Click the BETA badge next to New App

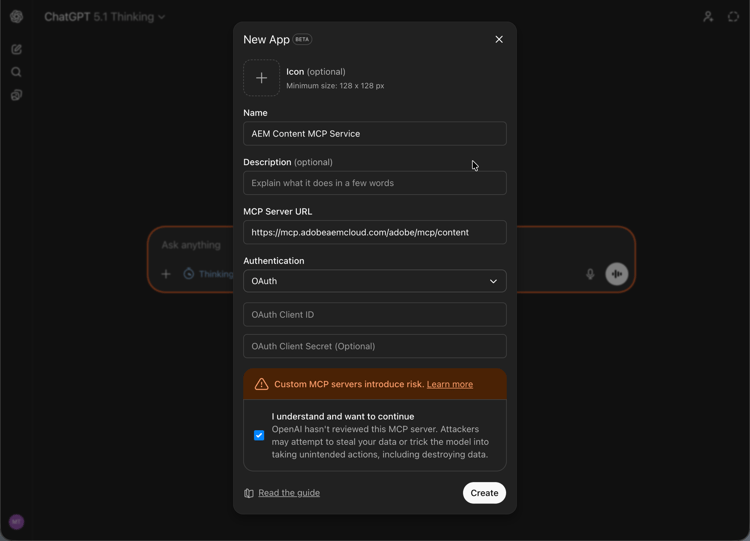(x=302, y=39)
